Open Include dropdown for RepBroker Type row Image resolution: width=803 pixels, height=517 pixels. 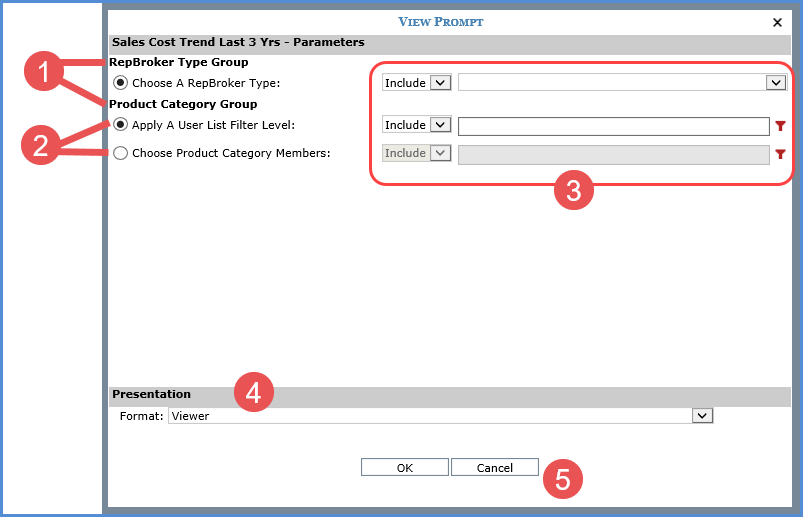(x=417, y=83)
